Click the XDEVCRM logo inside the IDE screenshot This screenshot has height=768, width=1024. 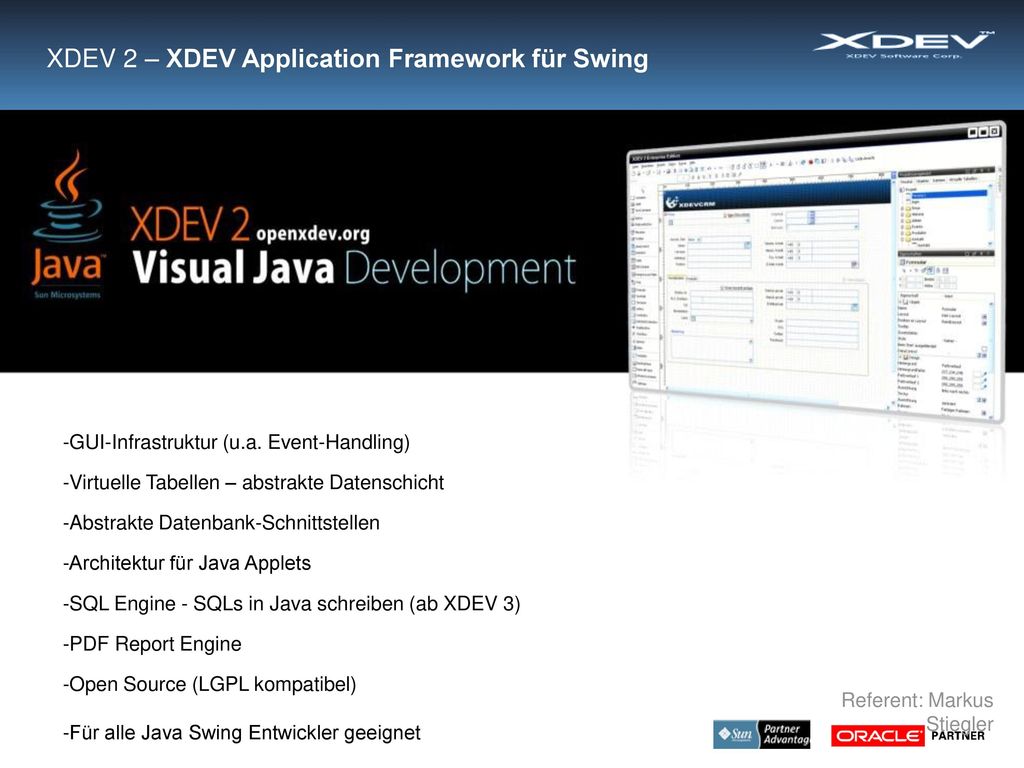(x=691, y=203)
